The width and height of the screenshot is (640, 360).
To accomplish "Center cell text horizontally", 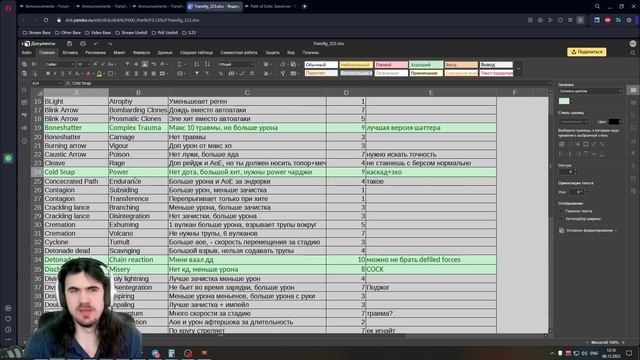I will point(136,73).
